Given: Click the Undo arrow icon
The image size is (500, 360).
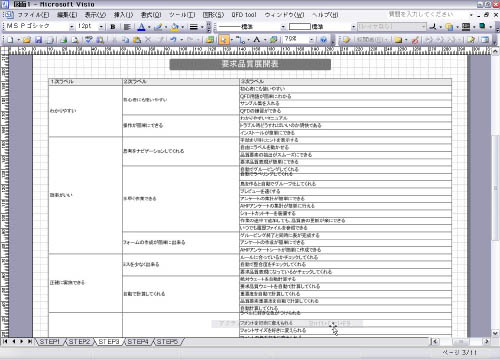Looking at the screenshot, I should click(173, 40).
